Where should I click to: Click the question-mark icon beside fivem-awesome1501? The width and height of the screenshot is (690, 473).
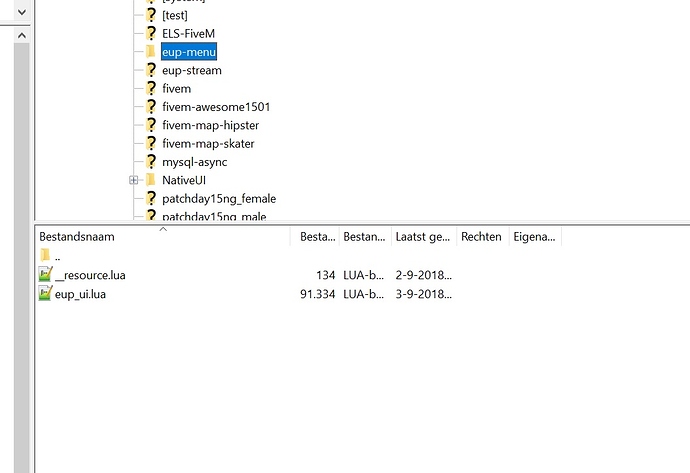coord(151,106)
